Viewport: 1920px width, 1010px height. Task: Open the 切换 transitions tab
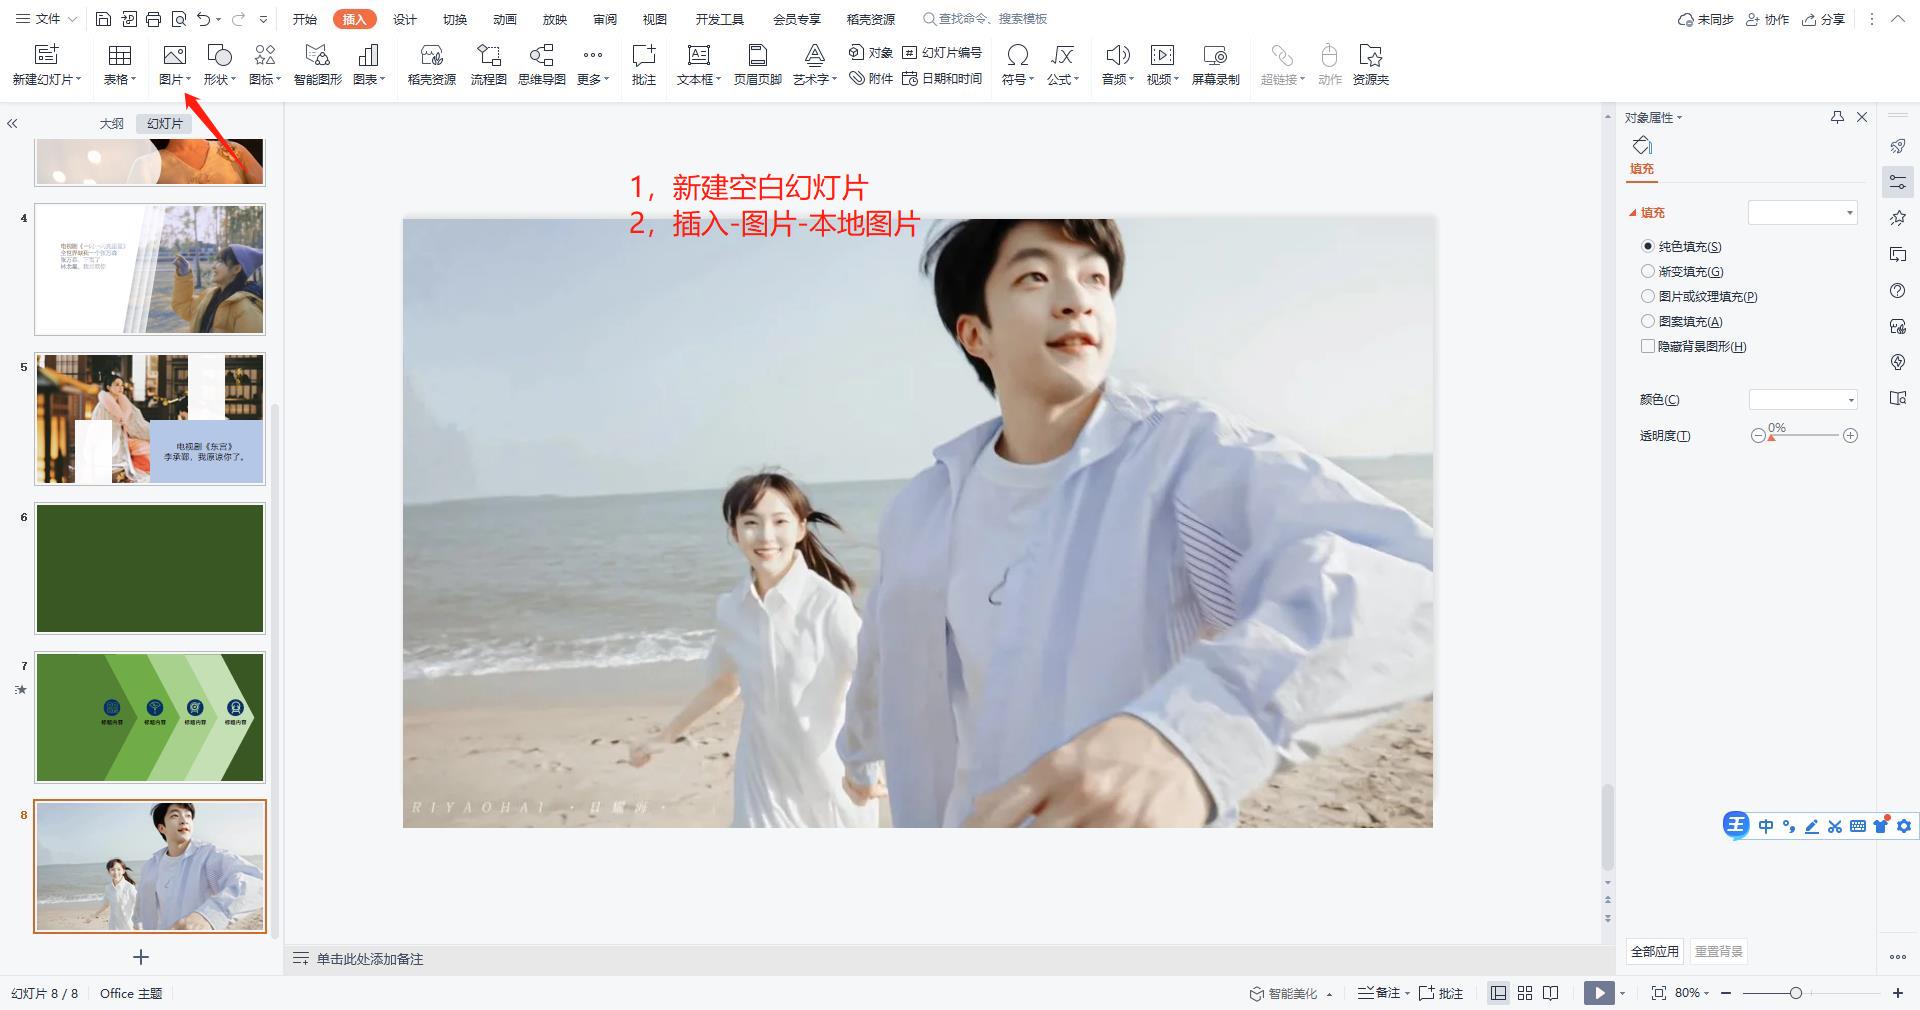(455, 19)
